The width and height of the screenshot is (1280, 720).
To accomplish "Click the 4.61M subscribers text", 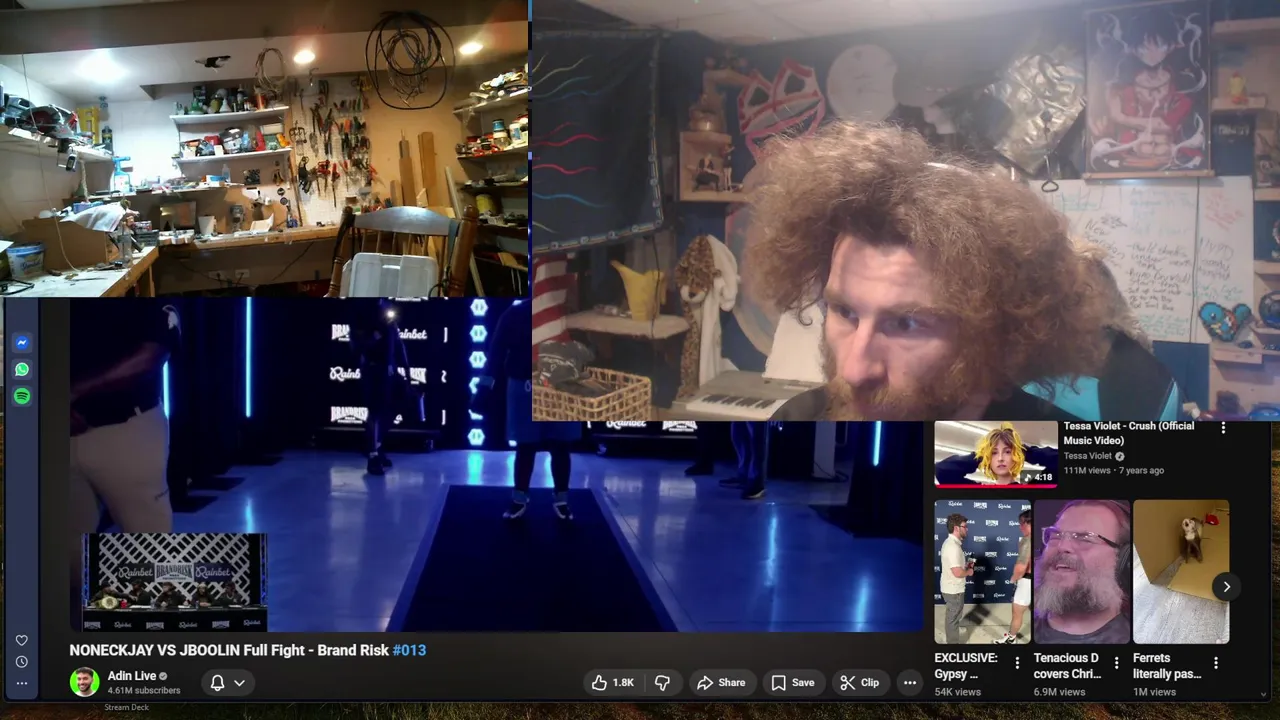I will [144, 691].
